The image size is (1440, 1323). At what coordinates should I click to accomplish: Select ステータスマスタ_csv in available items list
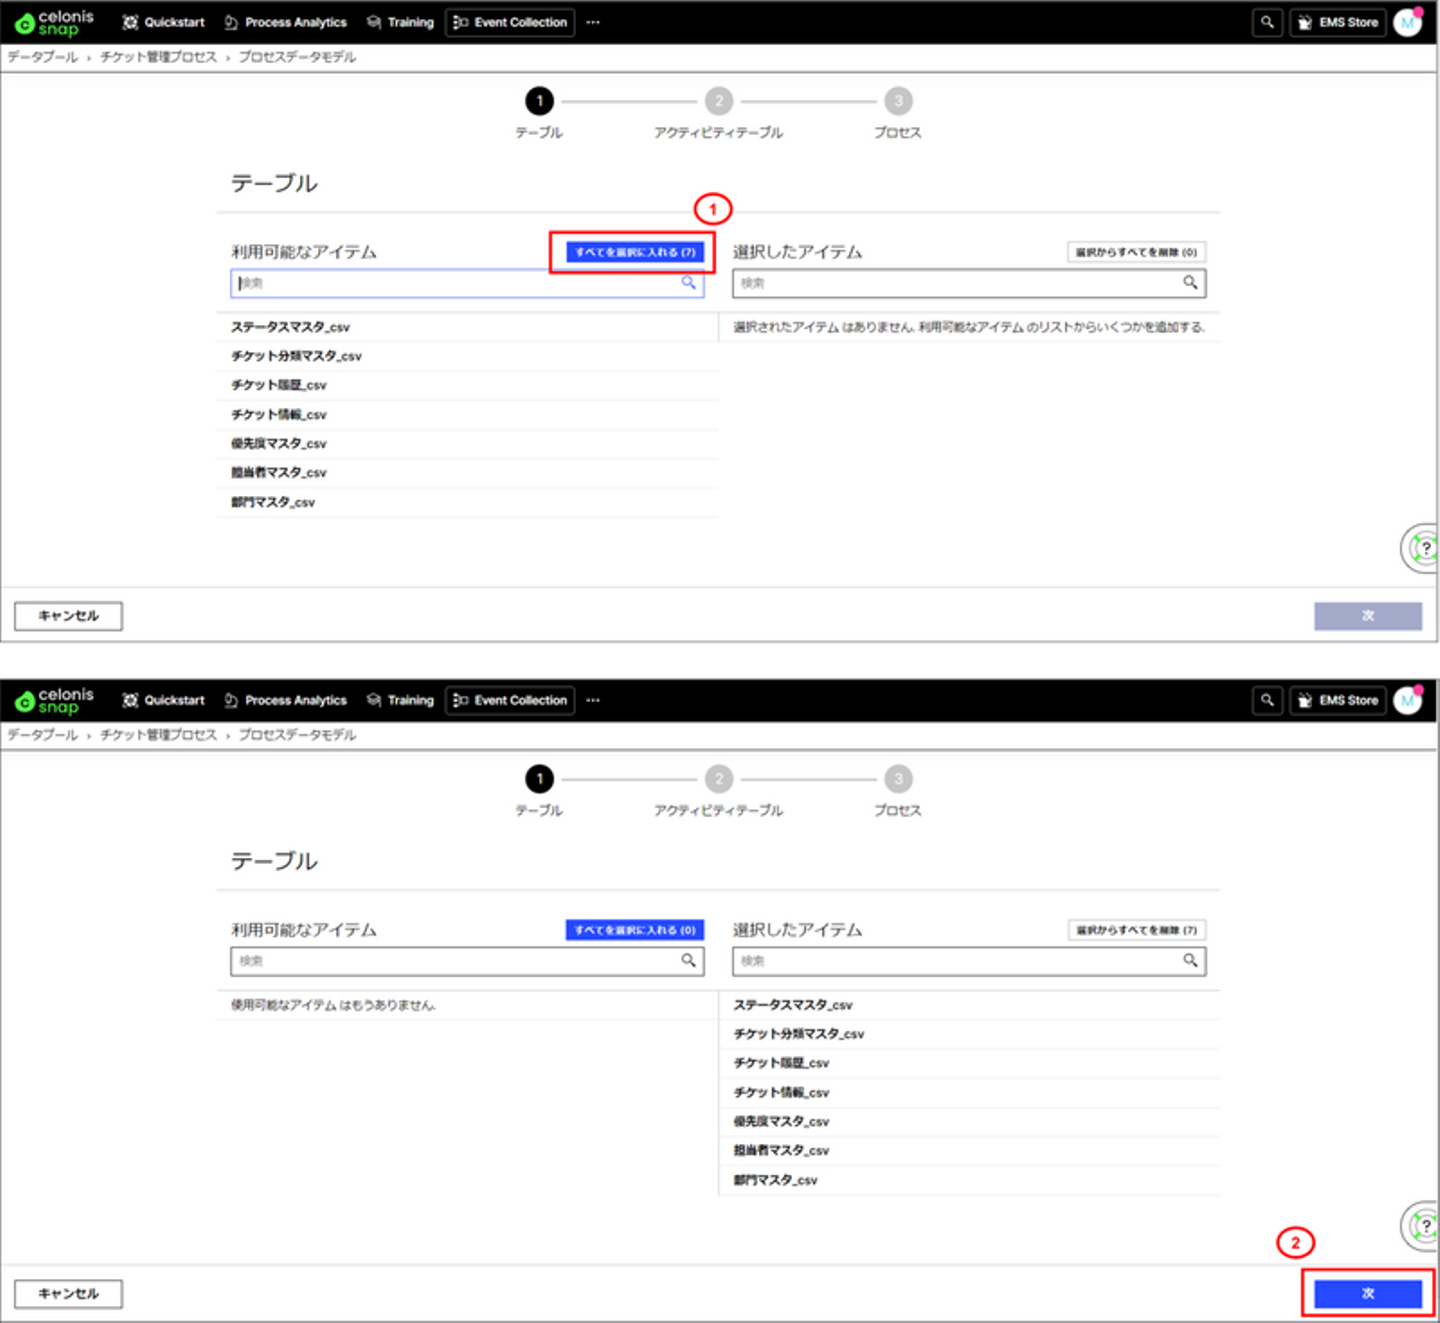tap(291, 327)
